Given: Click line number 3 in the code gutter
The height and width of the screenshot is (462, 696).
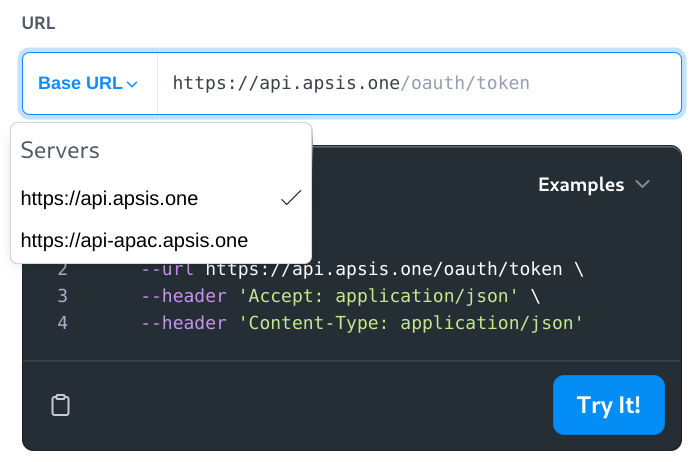Looking at the screenshot, I should [63, 296].
